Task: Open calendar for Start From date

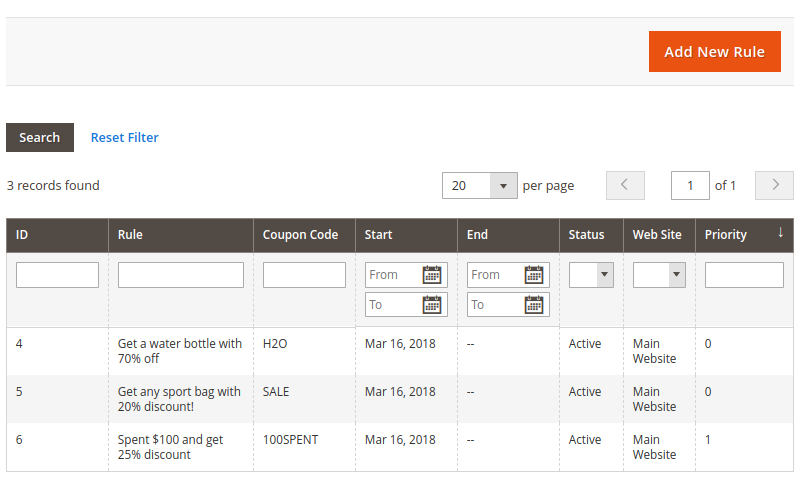Action: tap(432, 275)
